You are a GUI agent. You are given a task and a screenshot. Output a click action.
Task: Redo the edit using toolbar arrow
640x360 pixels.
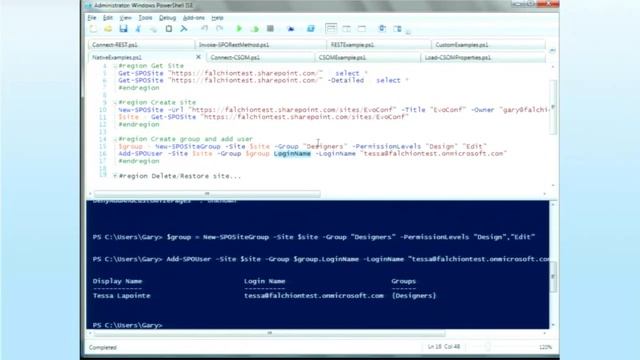pyautogui.click(x=220, y=29)
